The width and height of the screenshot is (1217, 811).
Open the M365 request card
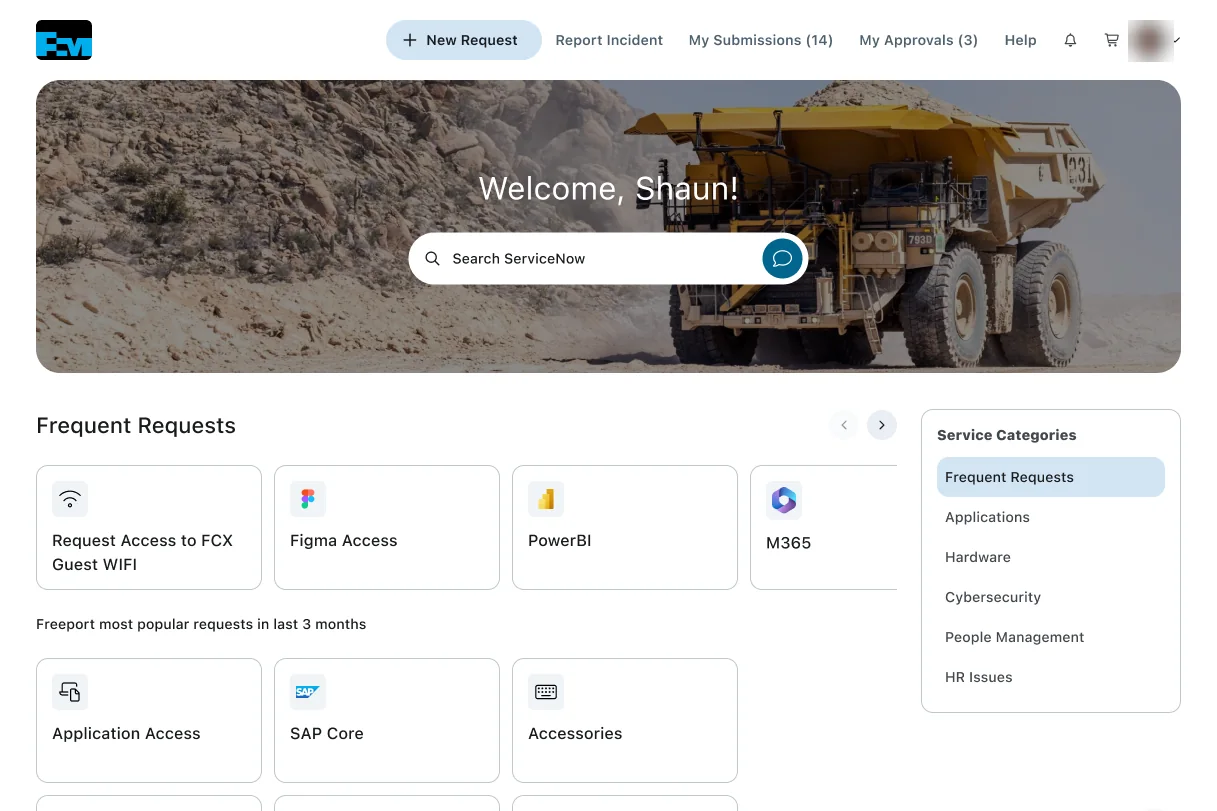(823, 527)
